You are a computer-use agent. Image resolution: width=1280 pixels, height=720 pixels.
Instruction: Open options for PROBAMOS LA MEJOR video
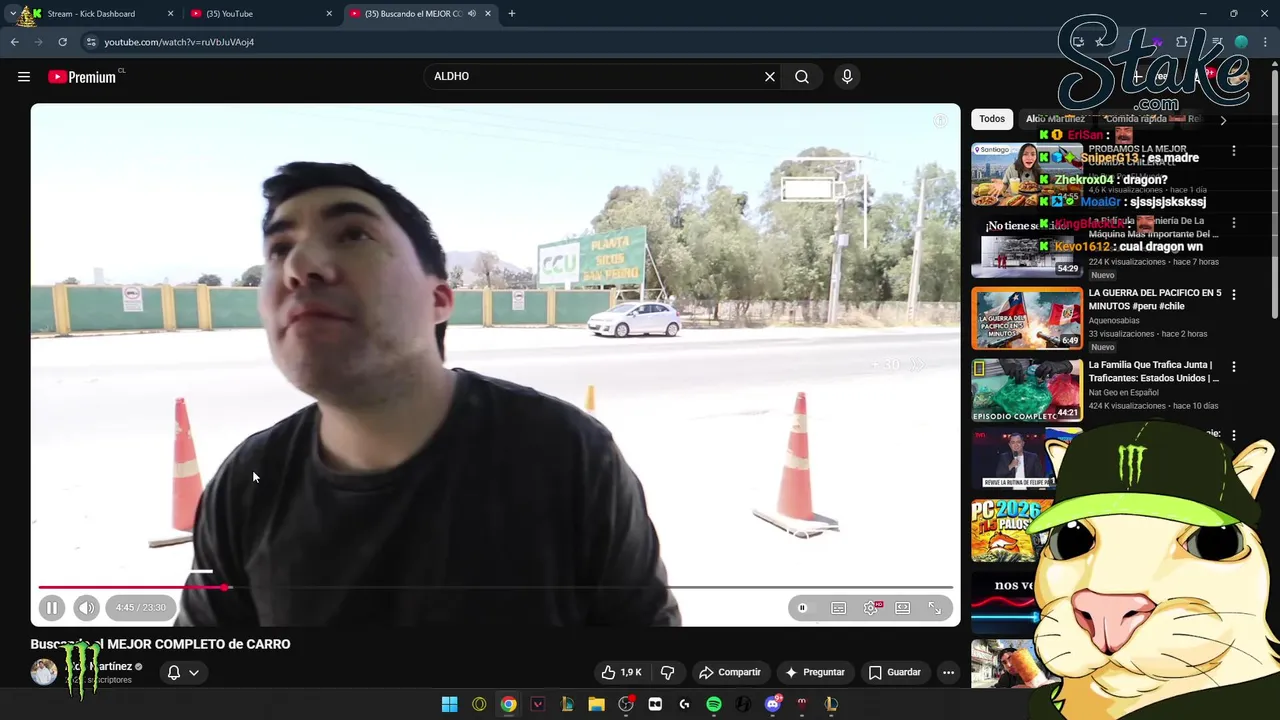(1233, 151)
